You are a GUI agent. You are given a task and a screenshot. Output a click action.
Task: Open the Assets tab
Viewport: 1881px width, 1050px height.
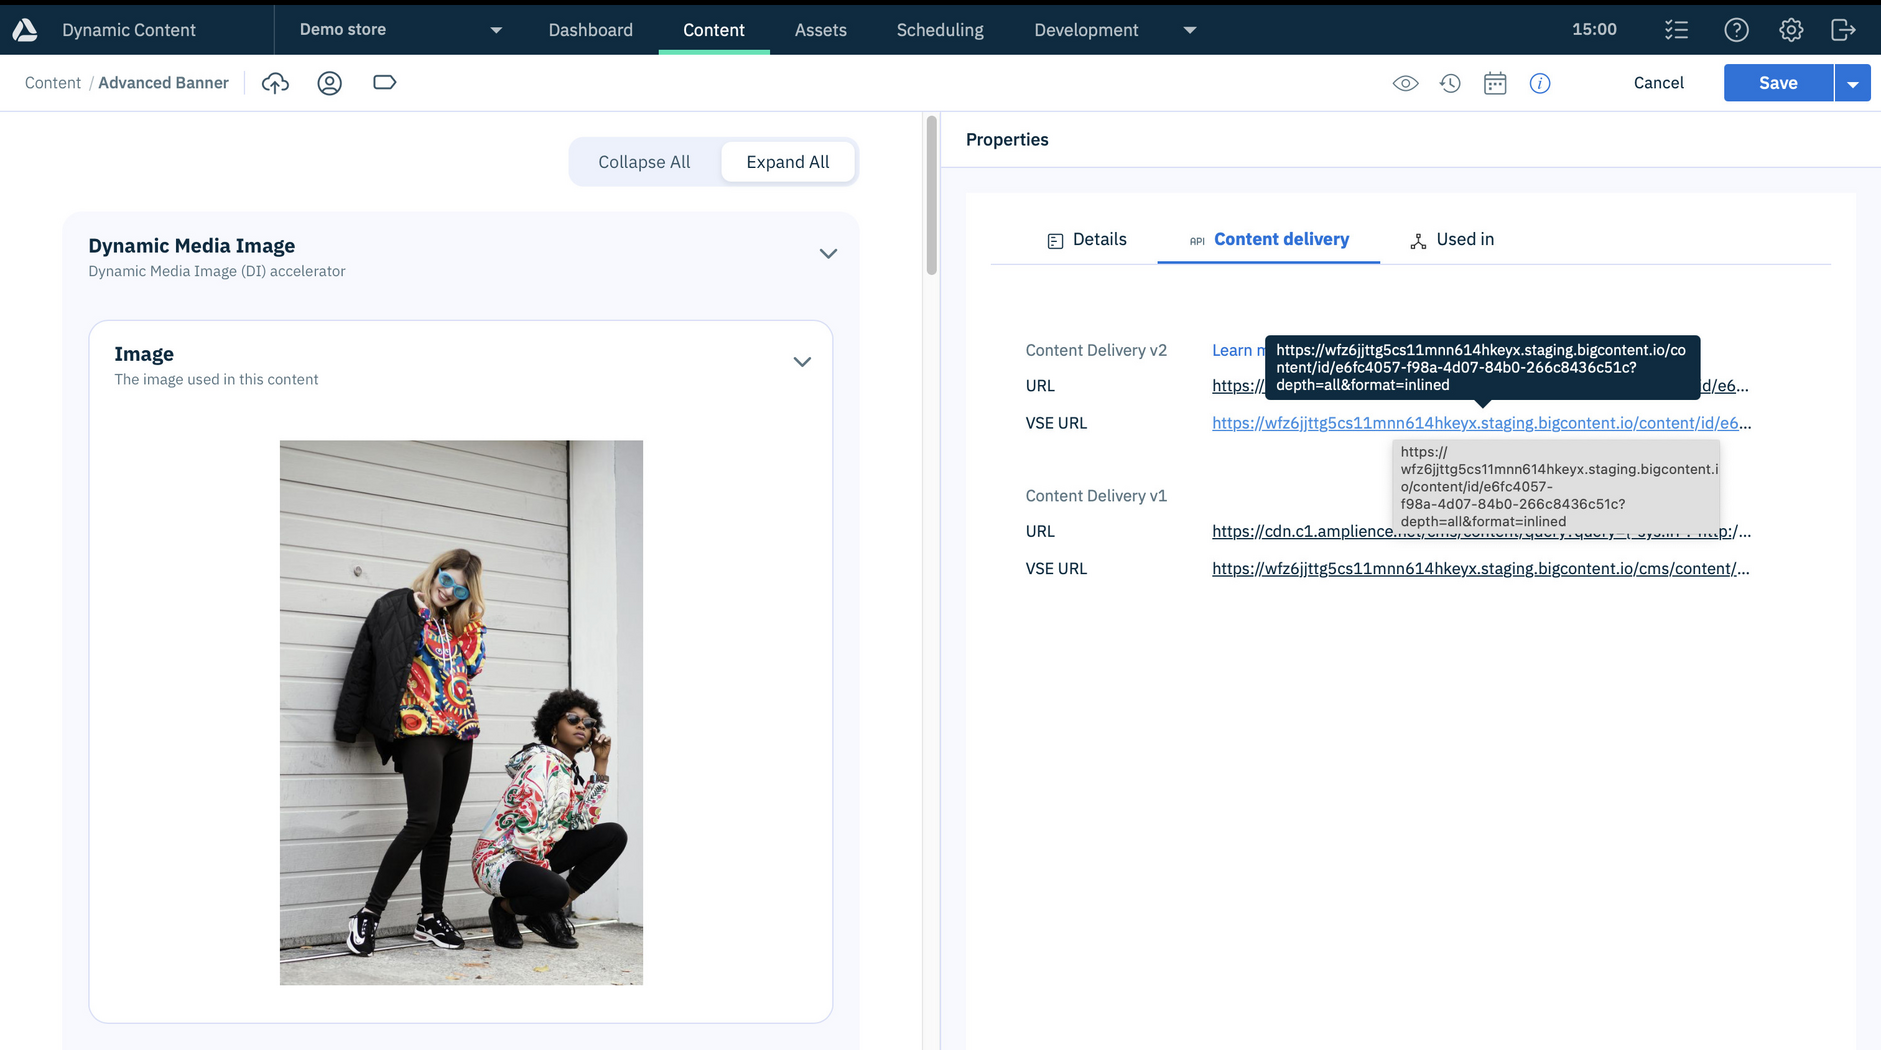pos(821,30)
